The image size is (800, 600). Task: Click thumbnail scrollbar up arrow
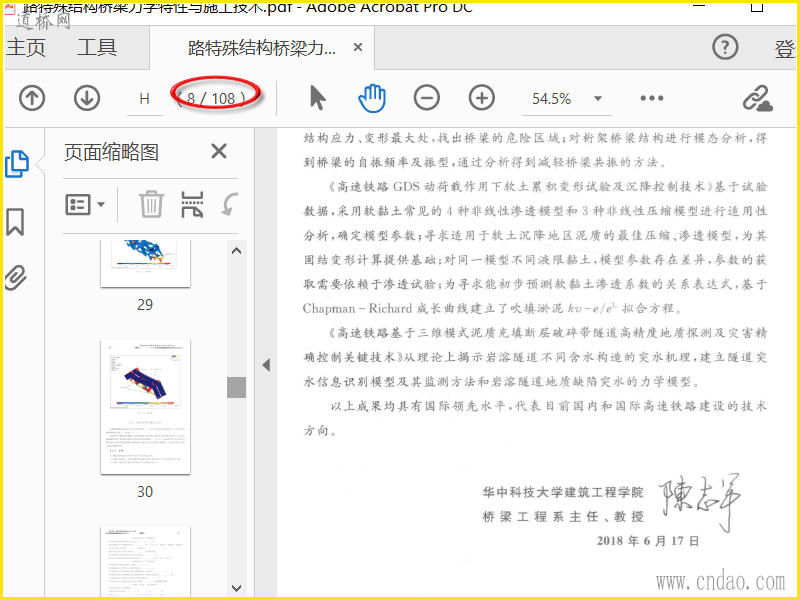pos(236,251)
